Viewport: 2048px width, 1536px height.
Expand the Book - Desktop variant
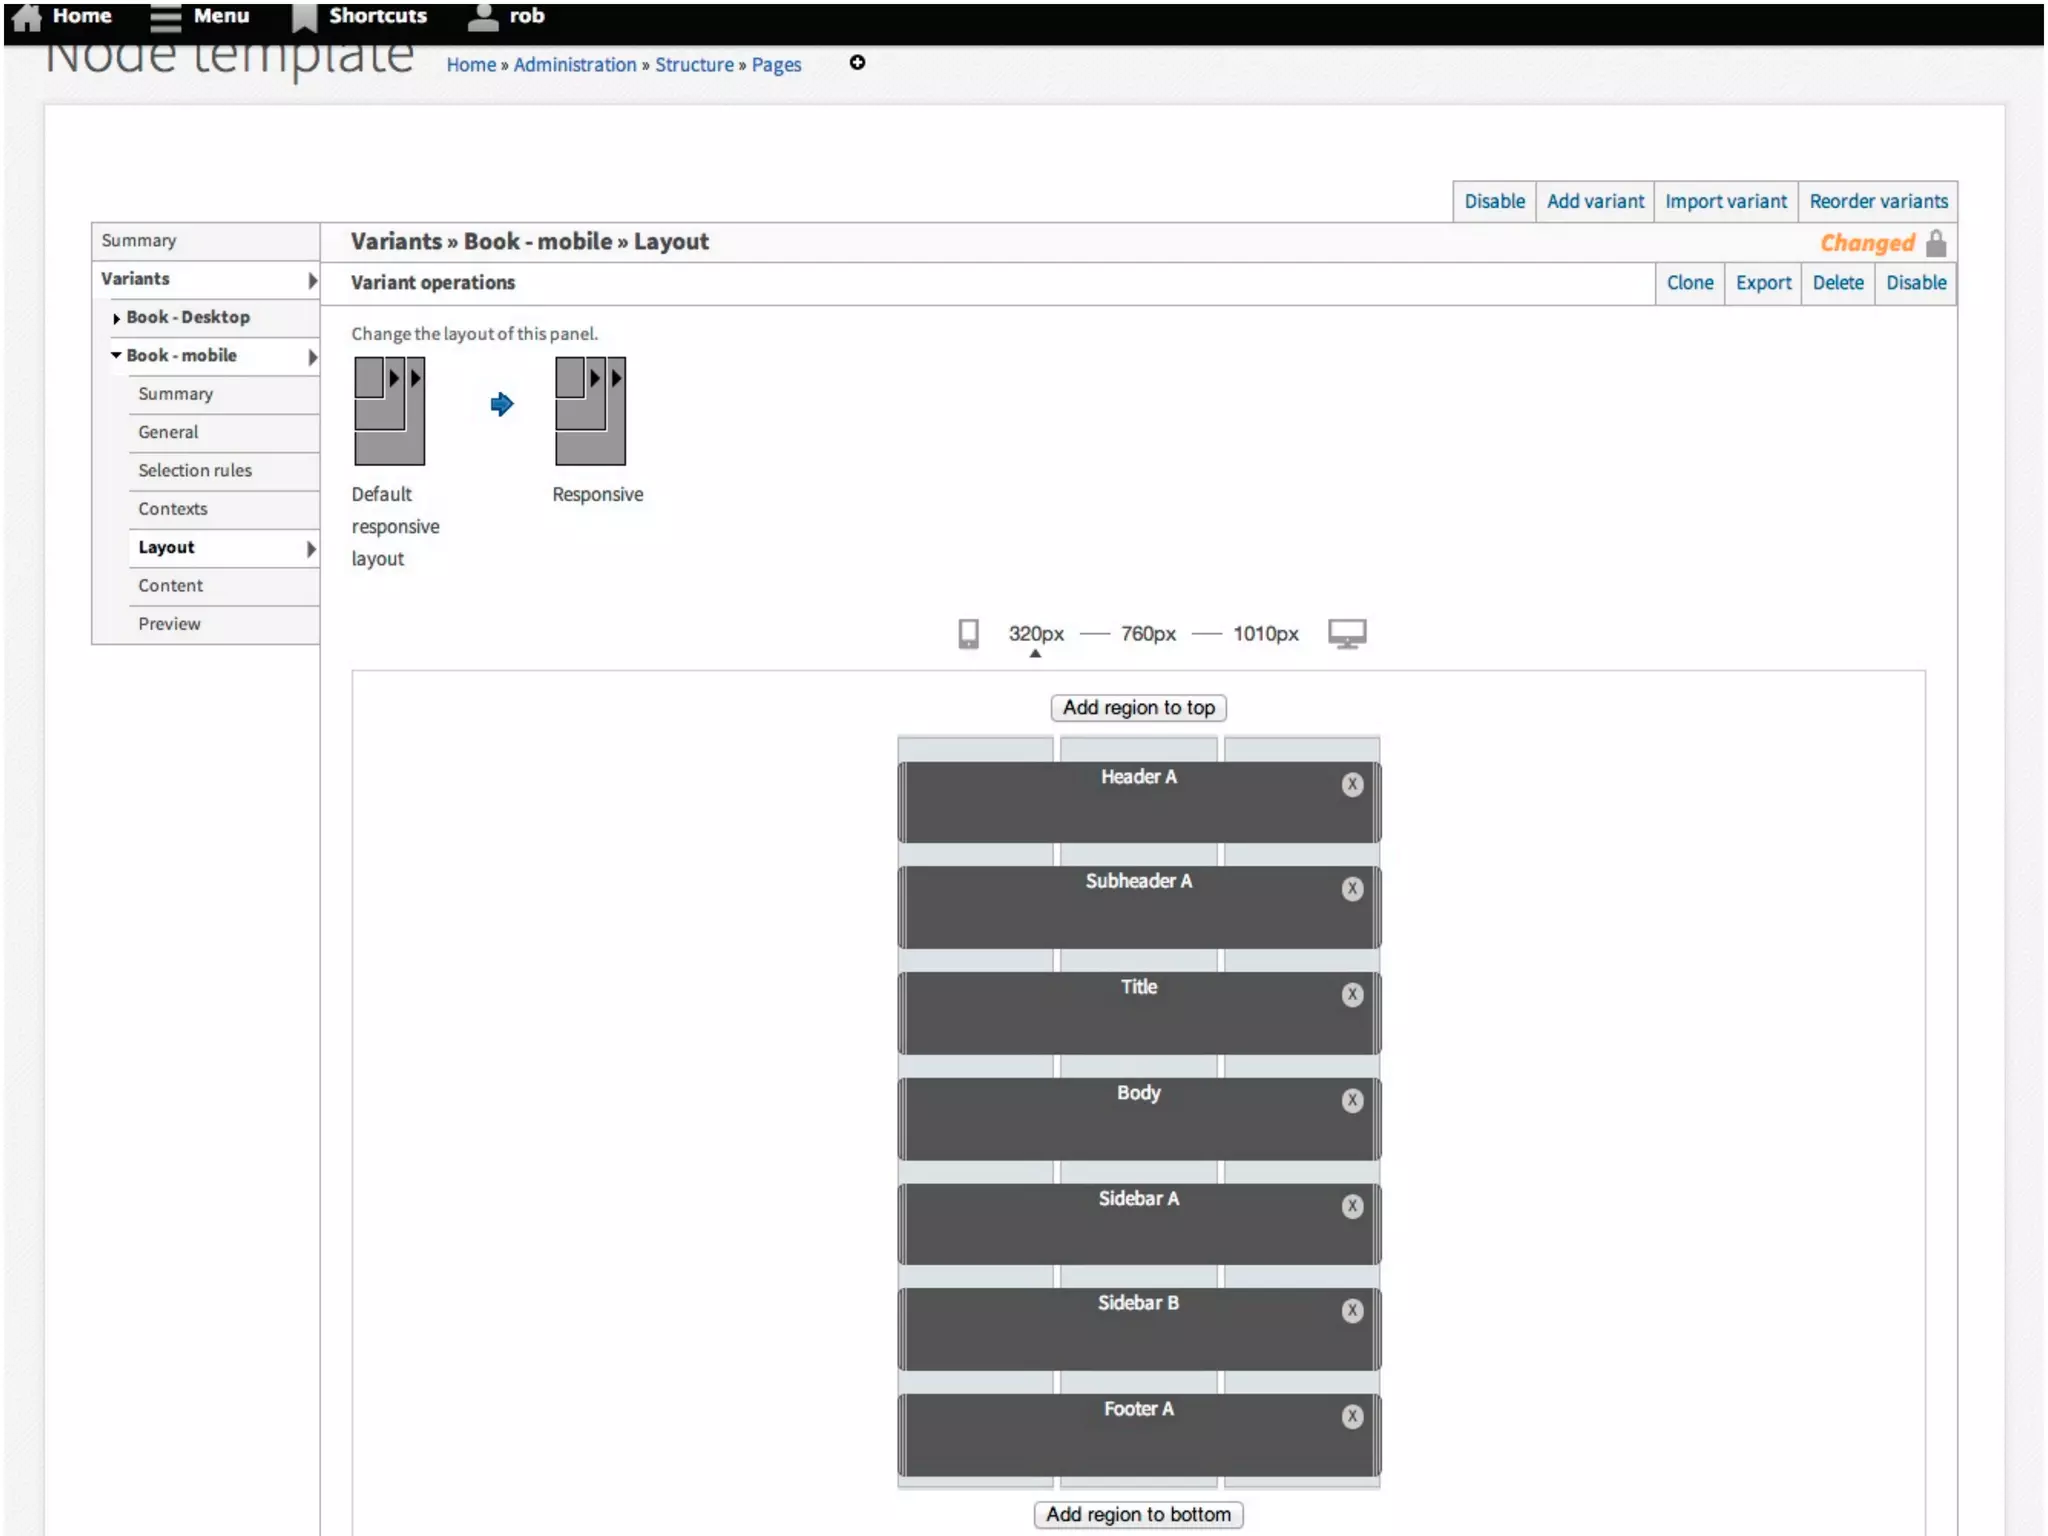[x=117, y=318]
